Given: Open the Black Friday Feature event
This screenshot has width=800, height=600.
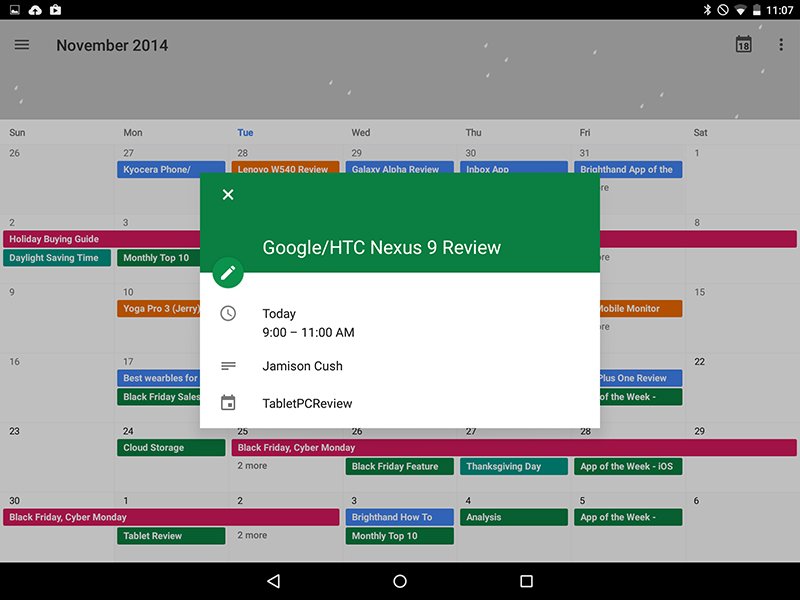Looking at the screenshot, I should coord(399,466).
